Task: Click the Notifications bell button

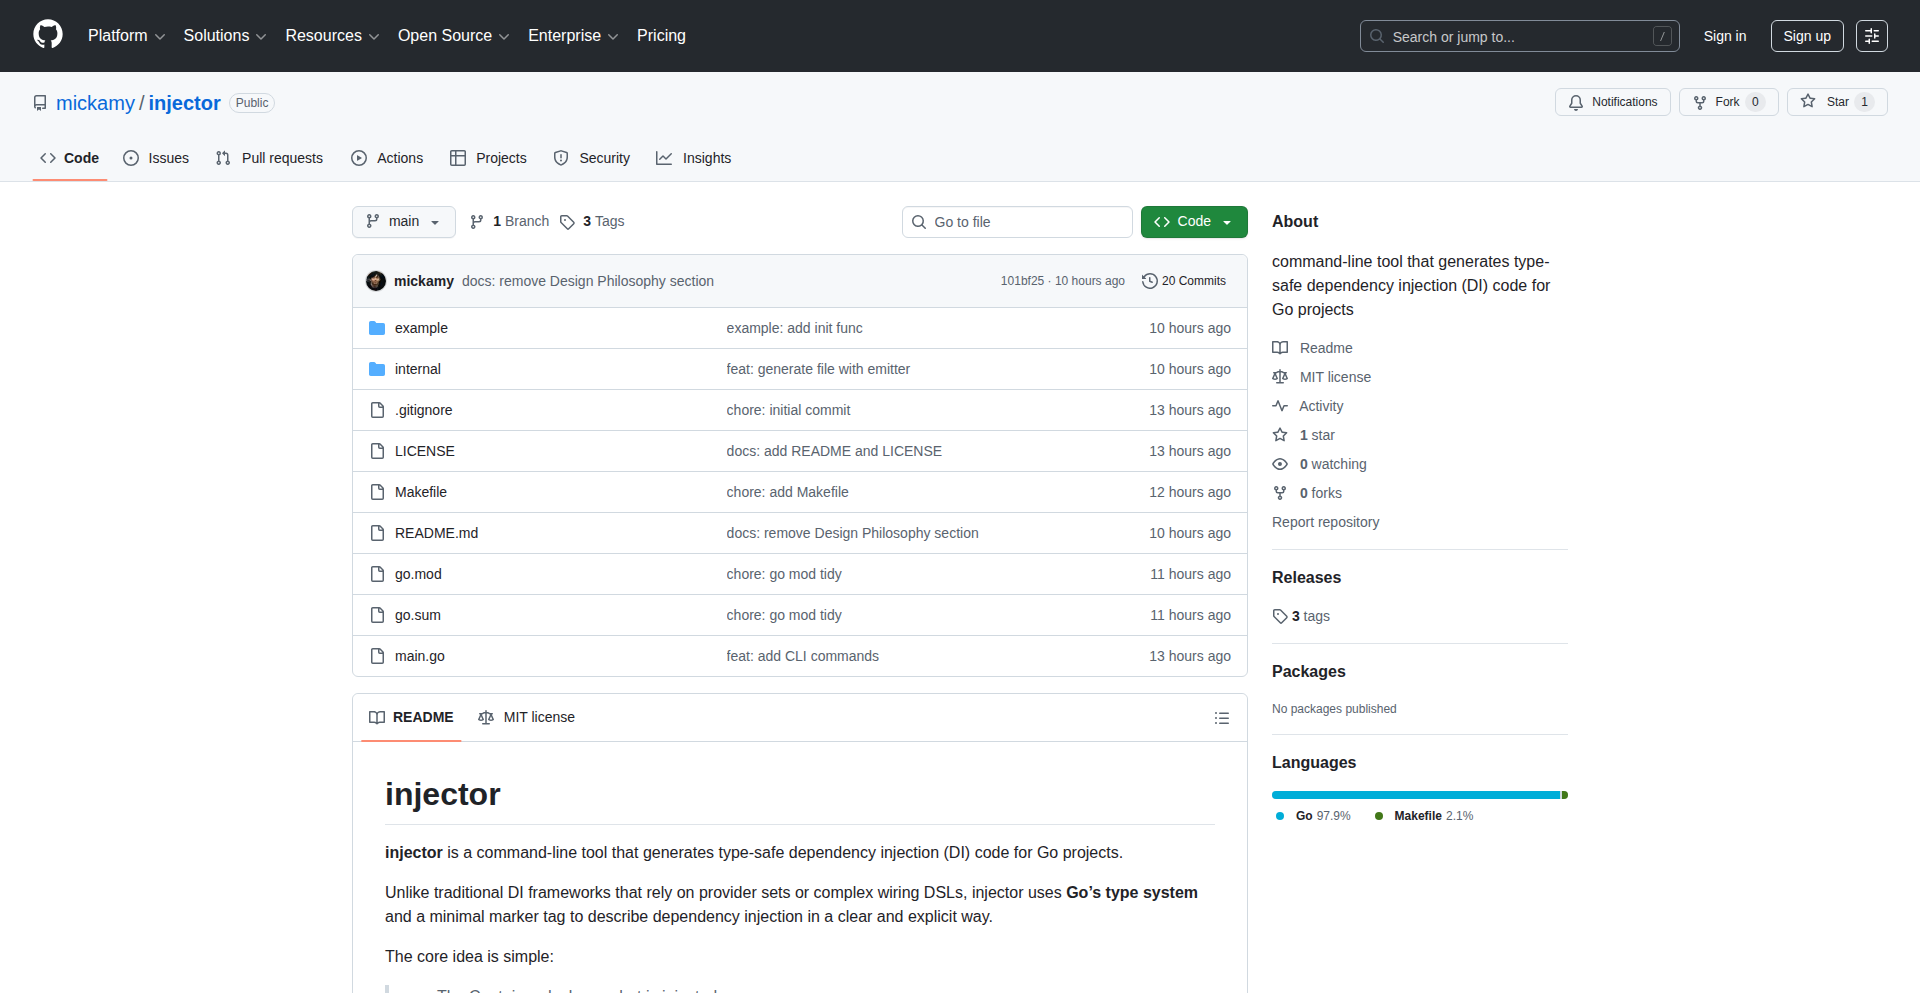Action: pyautogui.click(x=1612, y=102)
